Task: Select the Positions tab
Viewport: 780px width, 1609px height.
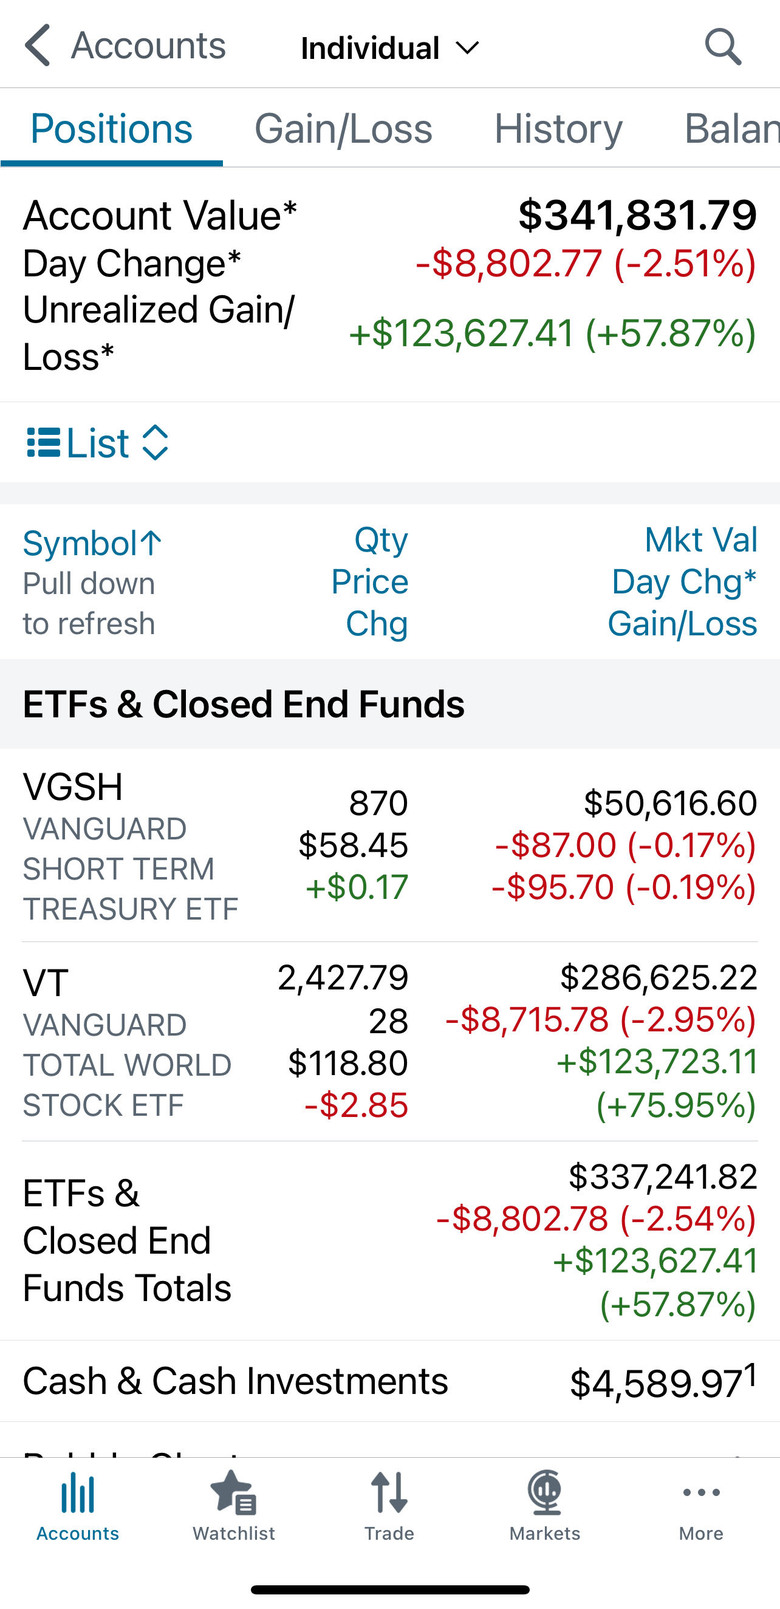Action: click(111, 129)
